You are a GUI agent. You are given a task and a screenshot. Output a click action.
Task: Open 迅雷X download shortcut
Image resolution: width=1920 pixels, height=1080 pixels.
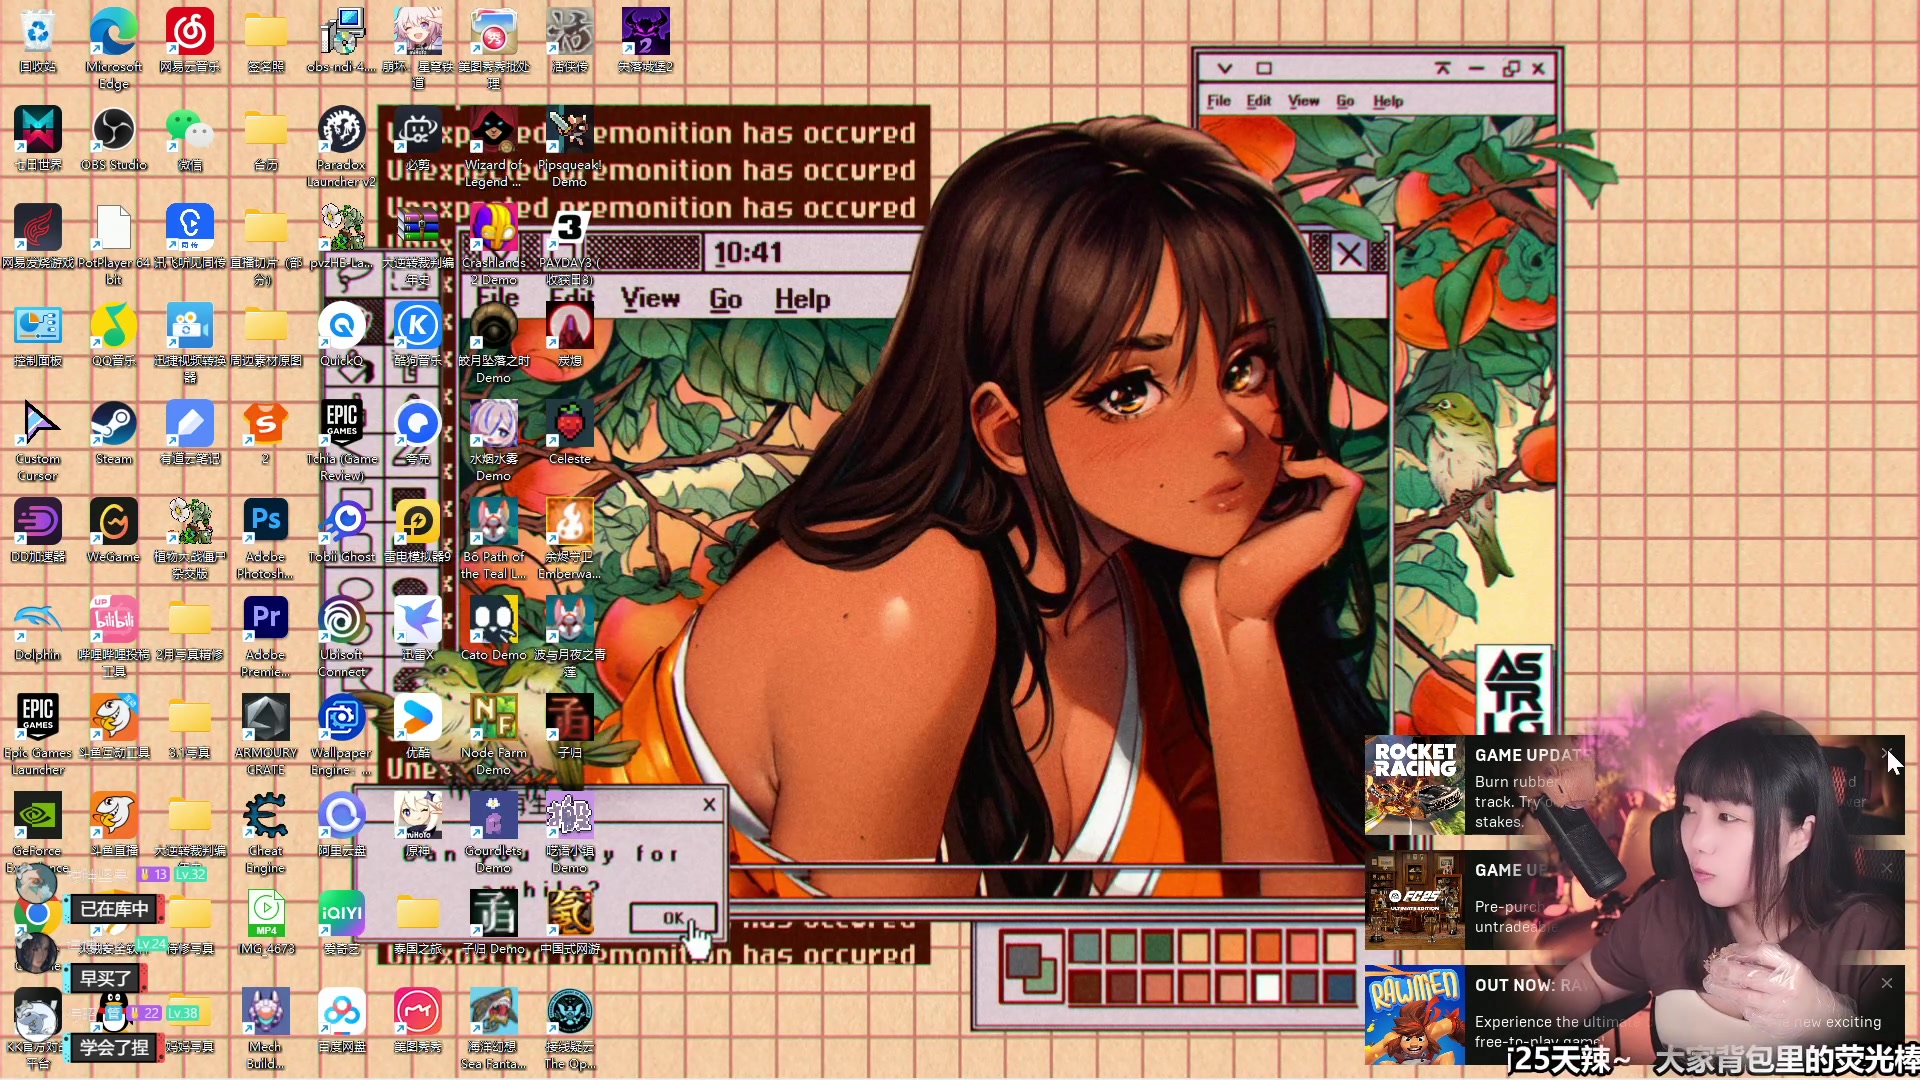coord(418,628)
